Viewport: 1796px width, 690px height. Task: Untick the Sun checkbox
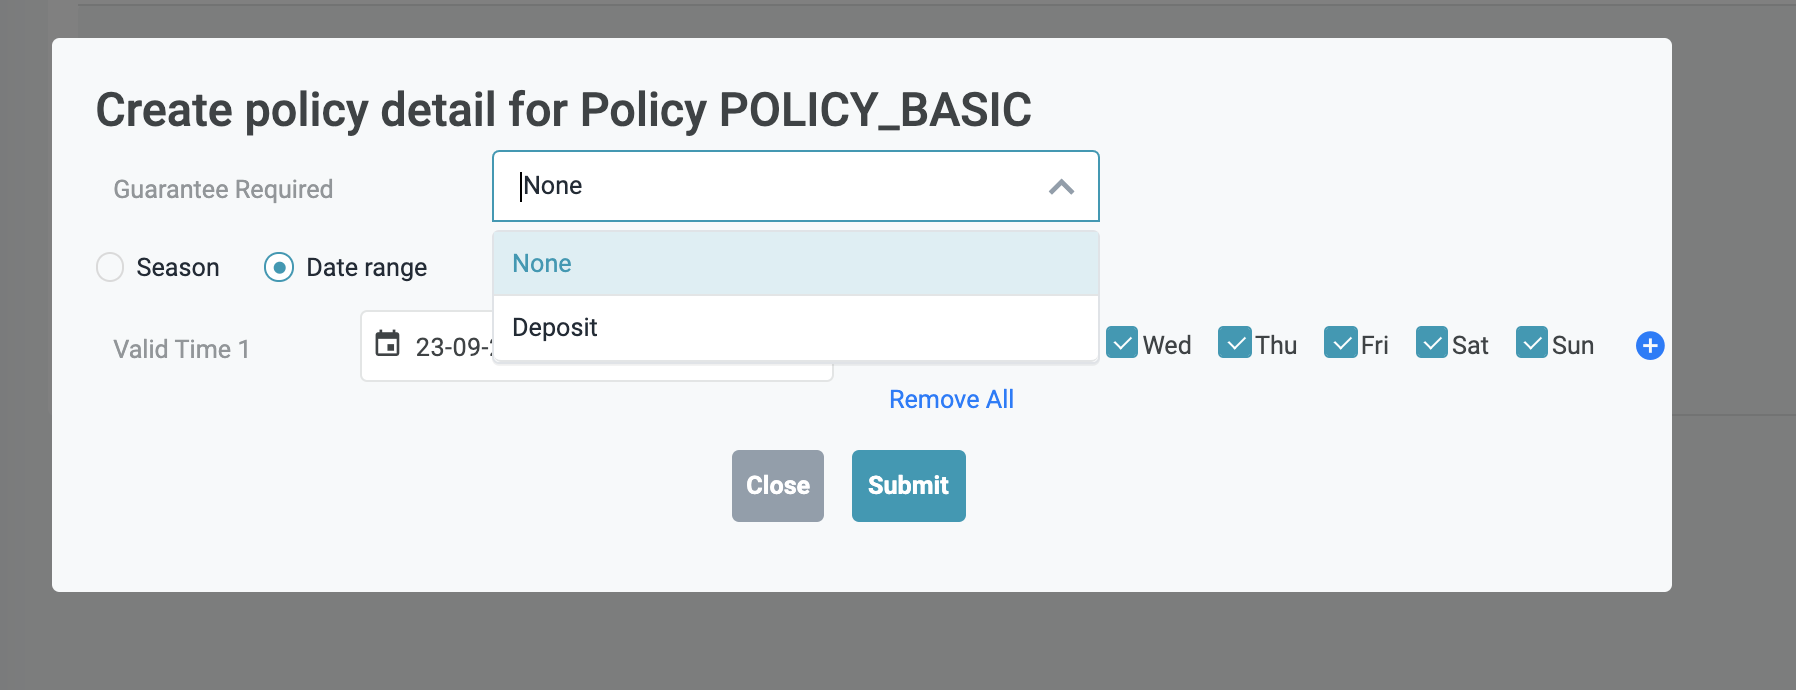coord(1532,343)
